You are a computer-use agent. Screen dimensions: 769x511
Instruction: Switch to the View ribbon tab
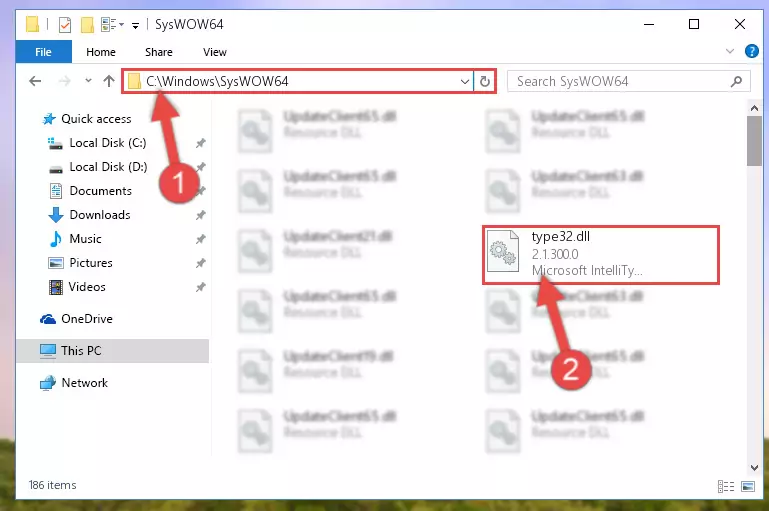tap(215, 52)
